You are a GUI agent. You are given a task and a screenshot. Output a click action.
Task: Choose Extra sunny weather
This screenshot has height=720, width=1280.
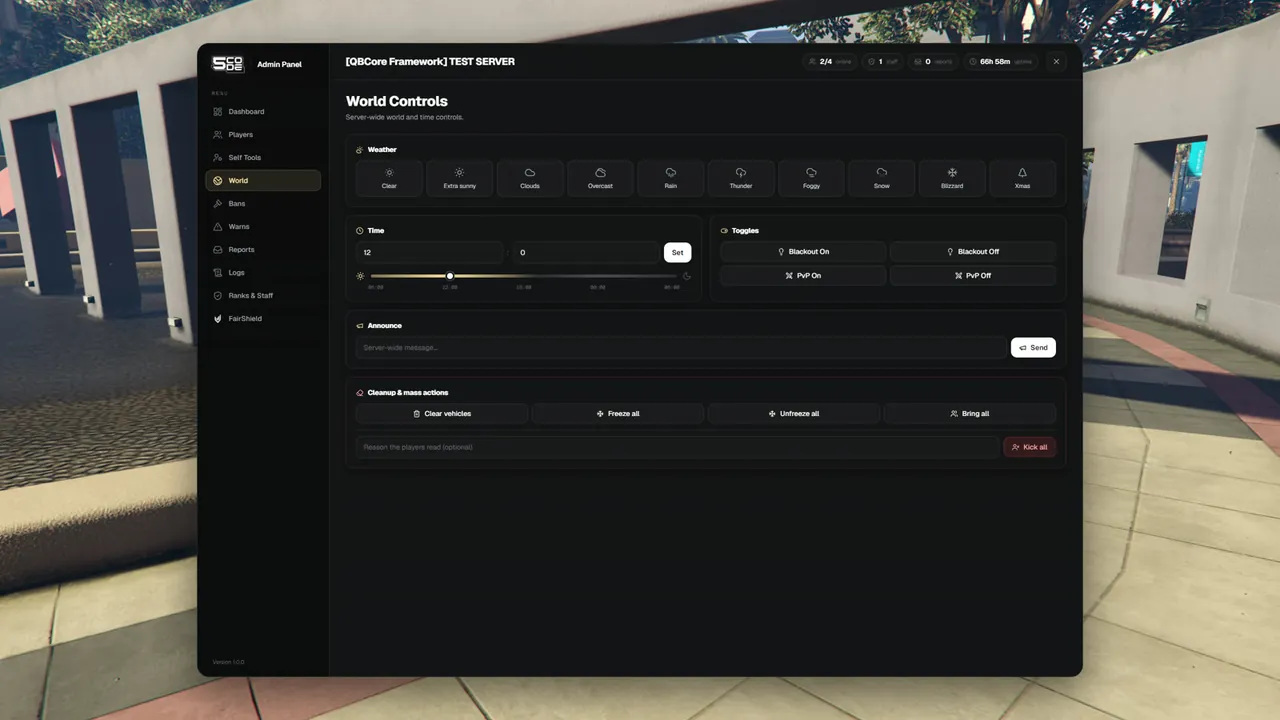[460, 178]
